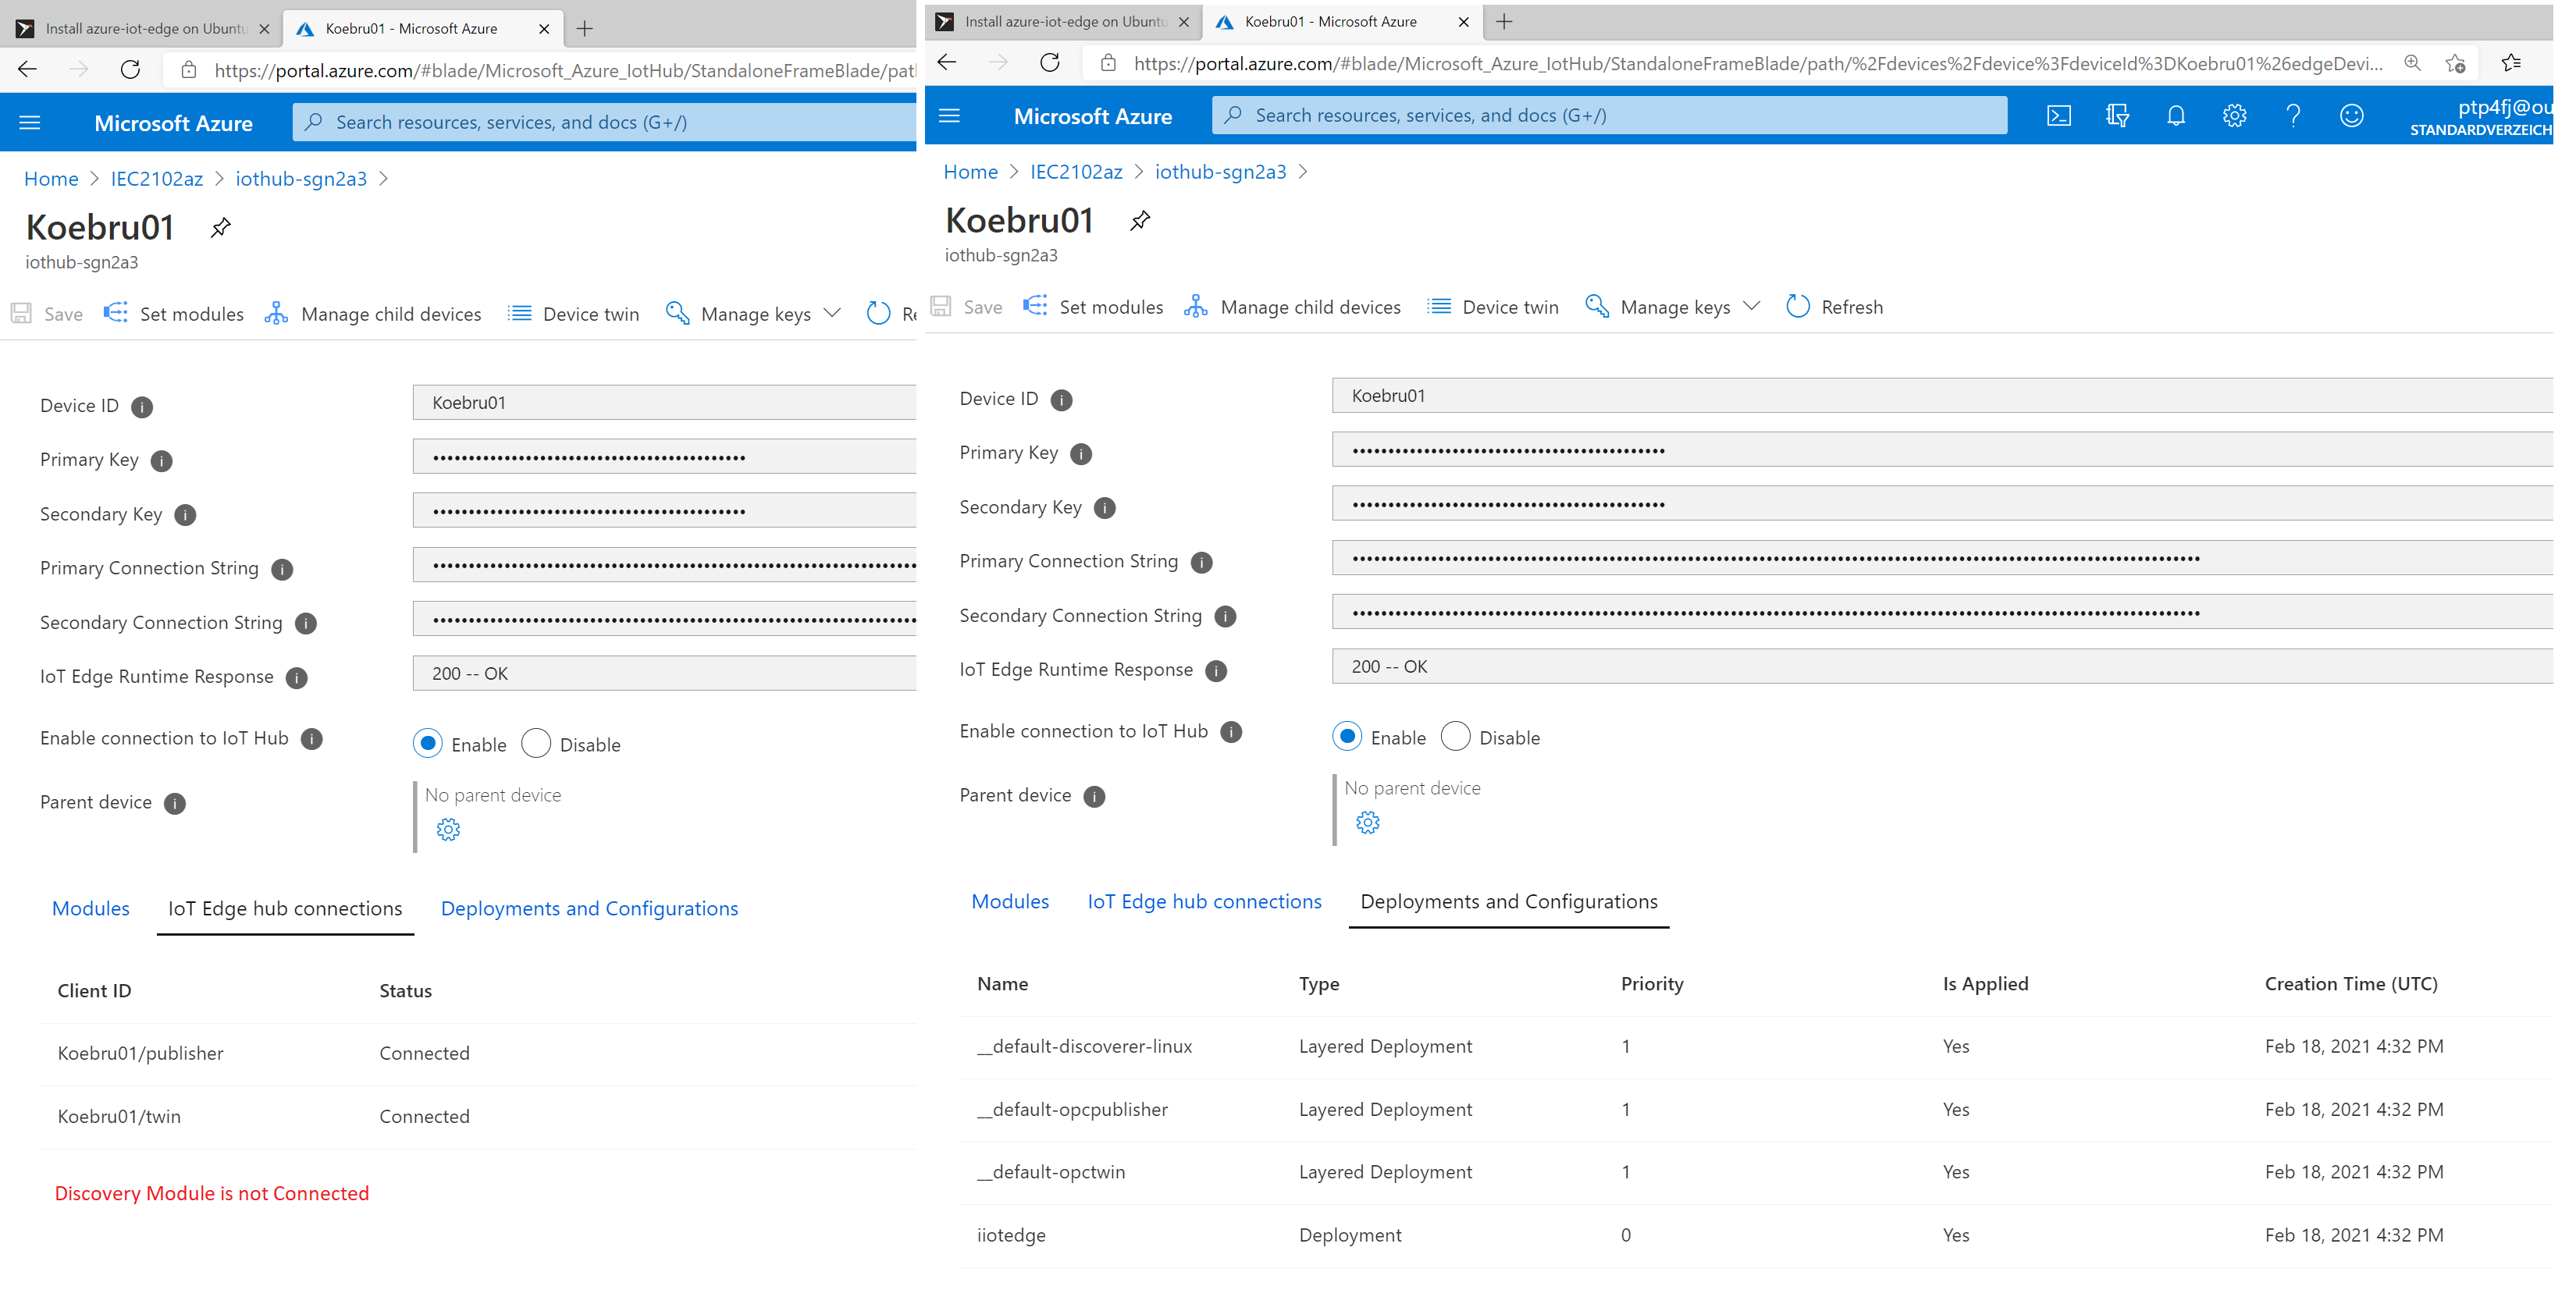Select Disable radio button in left window
Image resolution: width=2576 pixels, height=1297 pixels.
[536, 744]
